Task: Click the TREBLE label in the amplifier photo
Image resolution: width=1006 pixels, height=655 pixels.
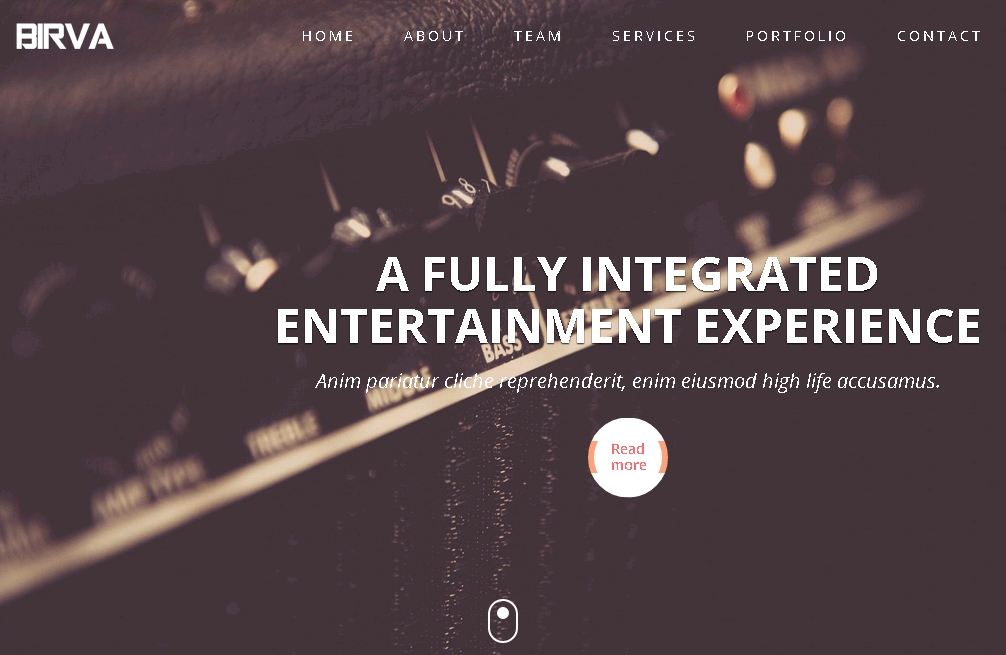Action: tap(282, 434)
